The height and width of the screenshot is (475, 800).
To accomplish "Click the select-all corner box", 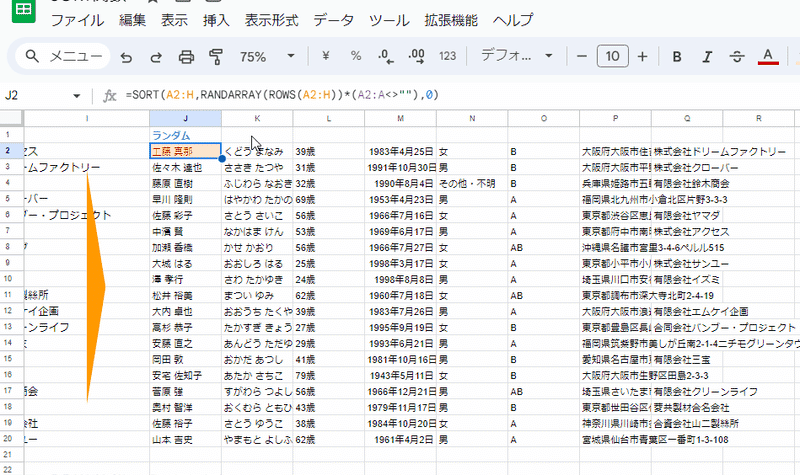I will tap(11, 118).
